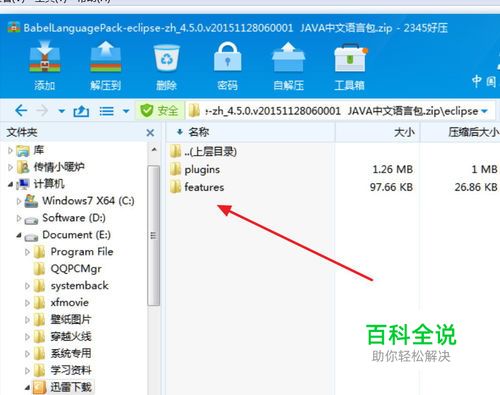500x395 pixels.
Task: Open the navigation history dropdown arrow
Action: point(62,111)
